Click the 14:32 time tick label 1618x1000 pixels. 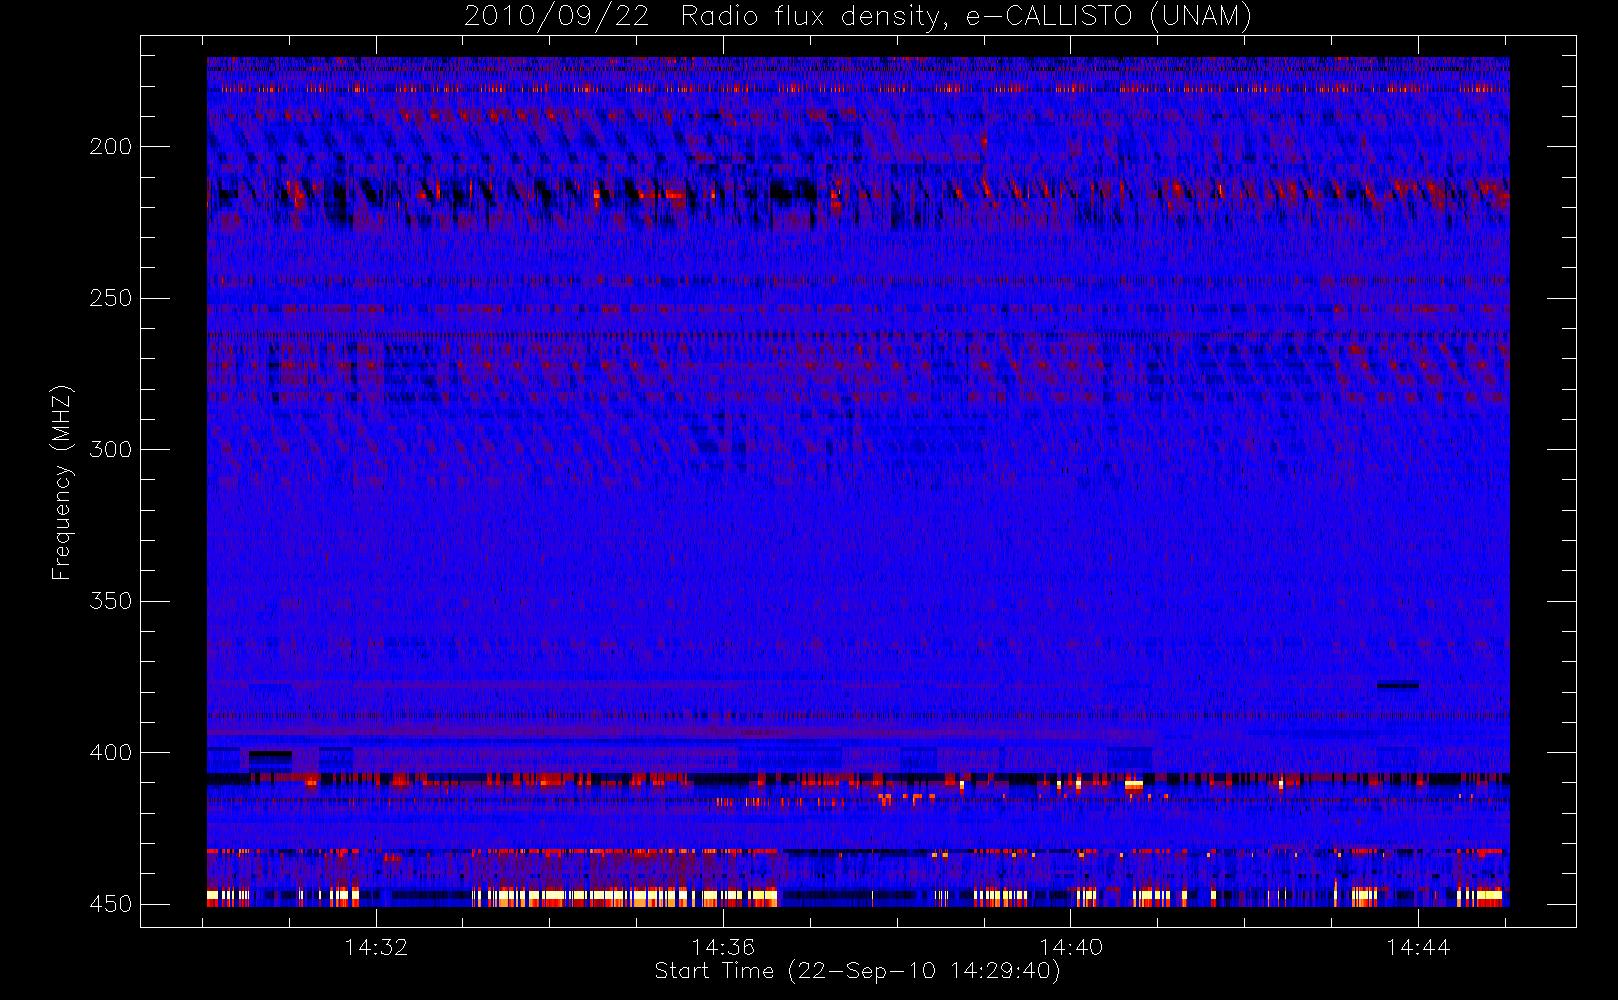(x=376, y=947)
